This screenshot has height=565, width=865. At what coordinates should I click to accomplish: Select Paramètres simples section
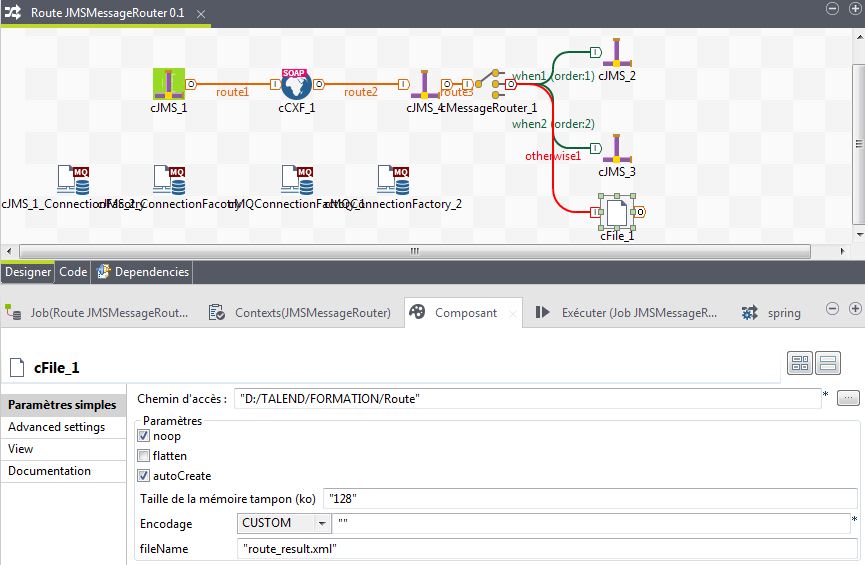coord(63,405)
